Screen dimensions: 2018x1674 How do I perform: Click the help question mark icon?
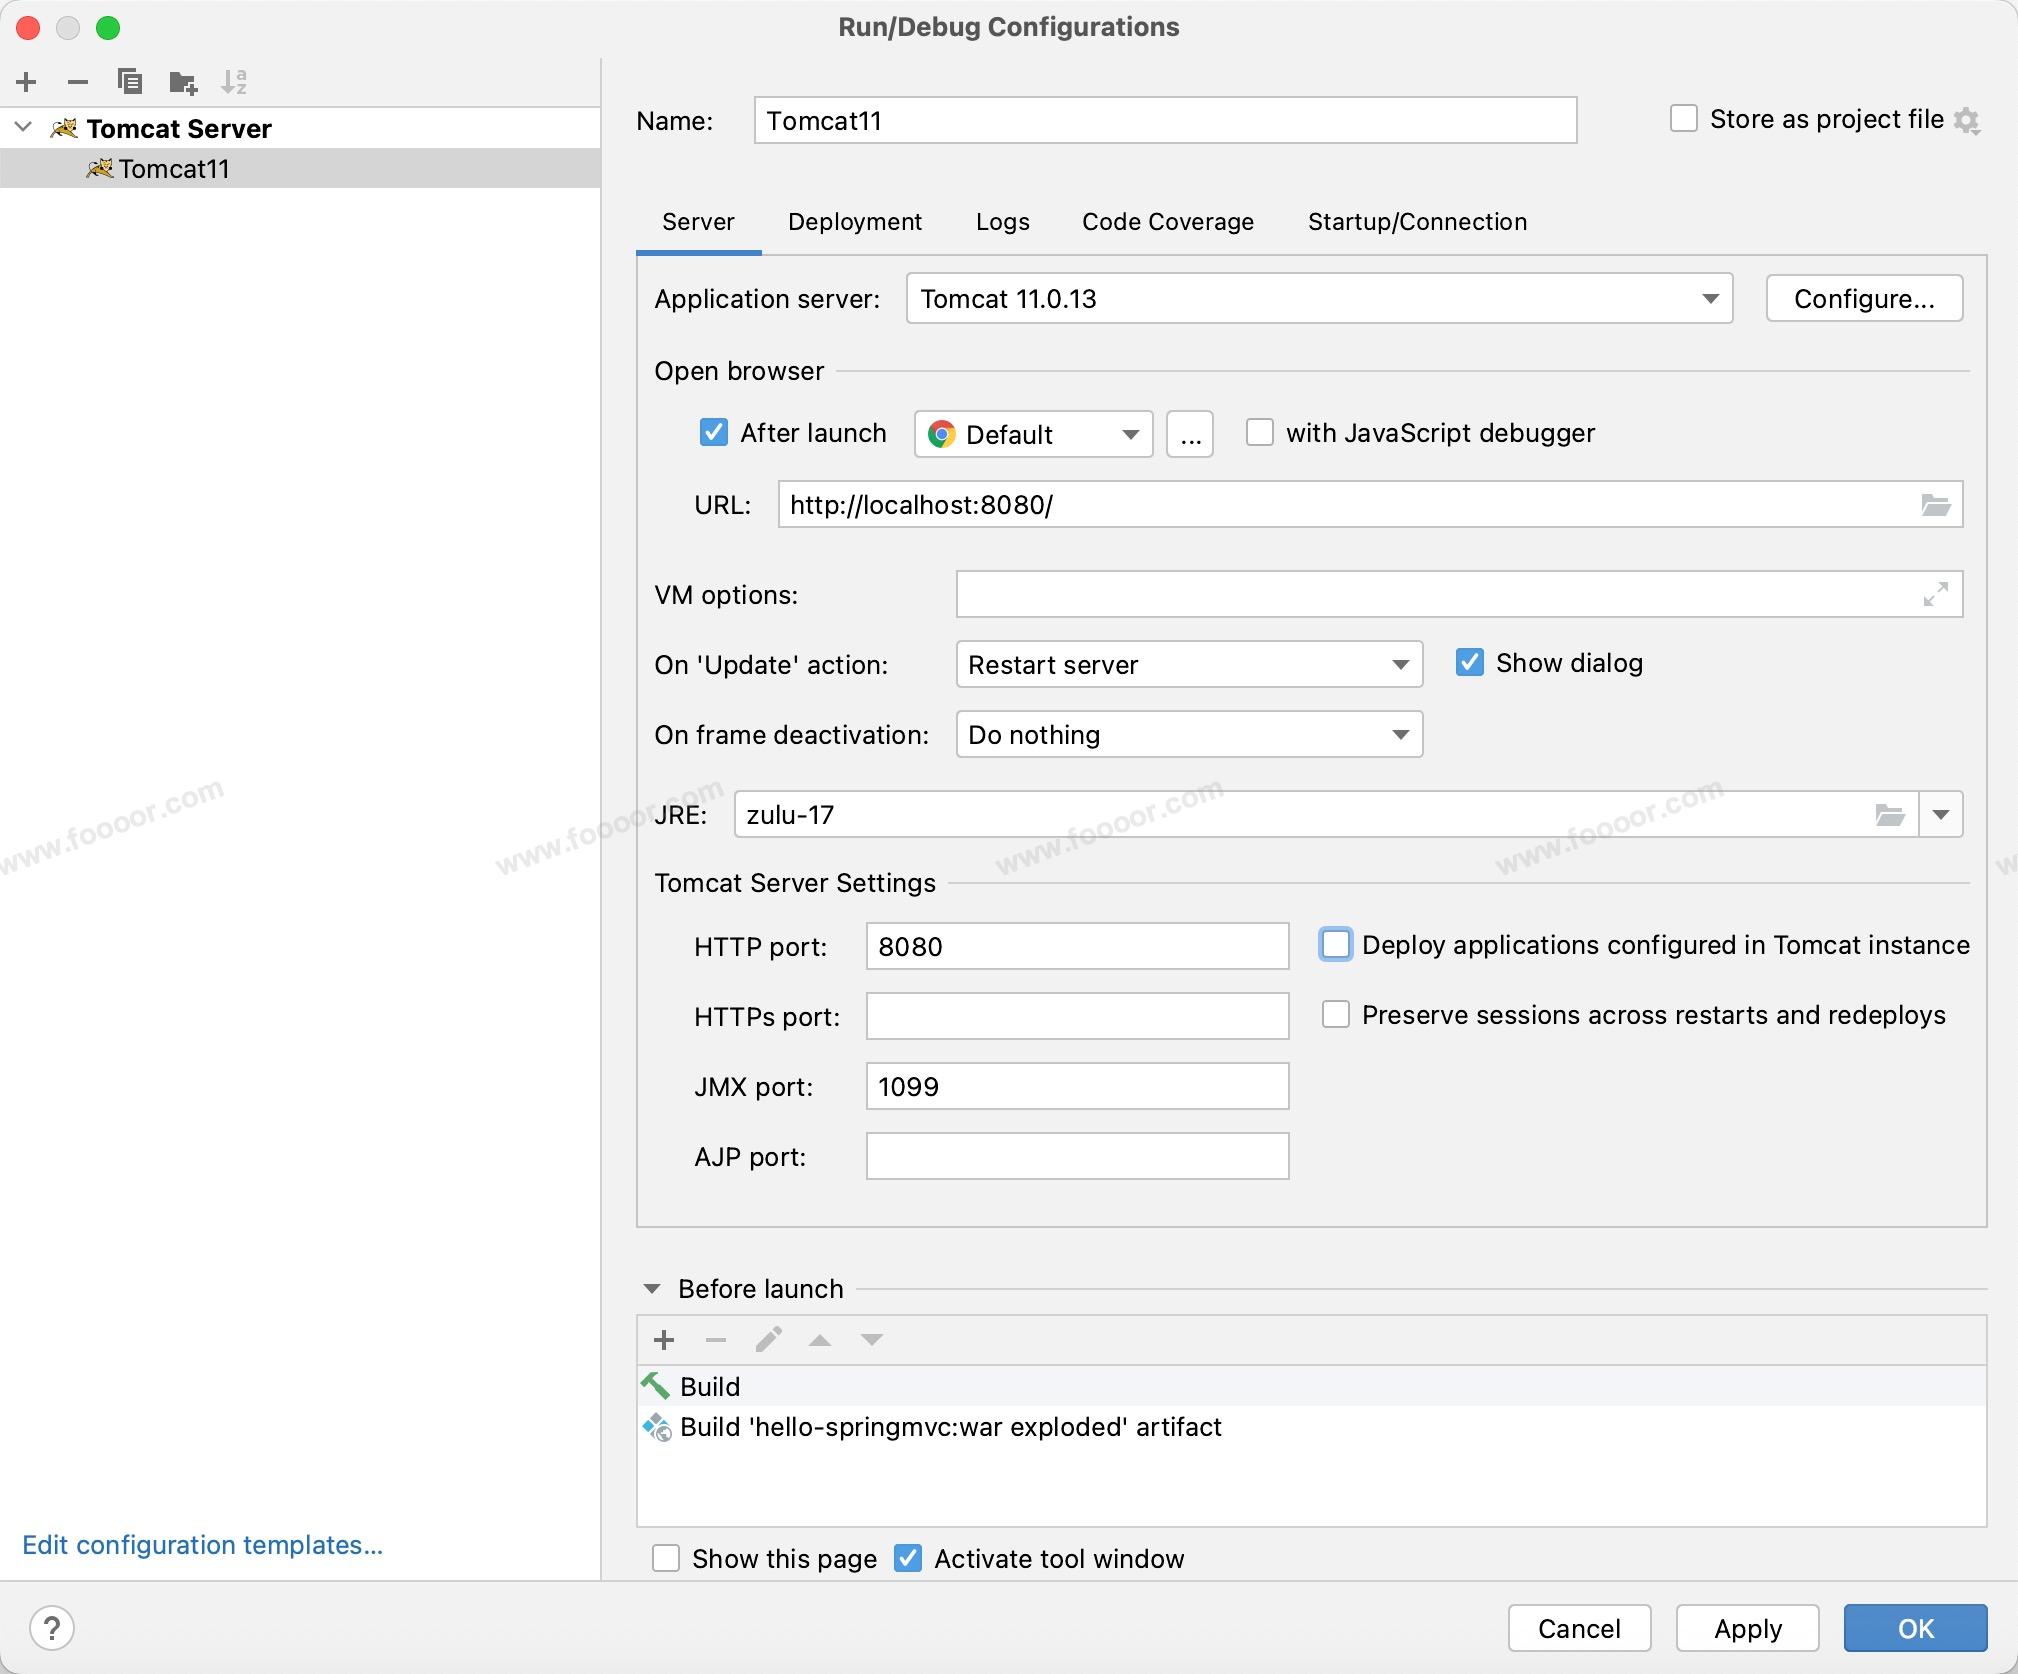coord(52,1628)
